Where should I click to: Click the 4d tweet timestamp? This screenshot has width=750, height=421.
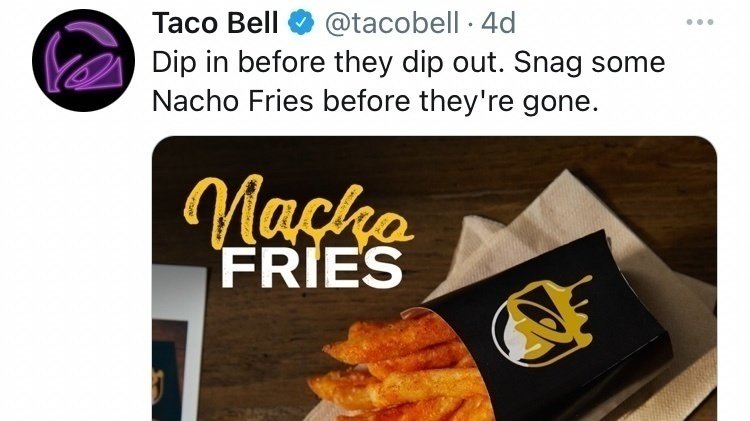coord(498,23)
